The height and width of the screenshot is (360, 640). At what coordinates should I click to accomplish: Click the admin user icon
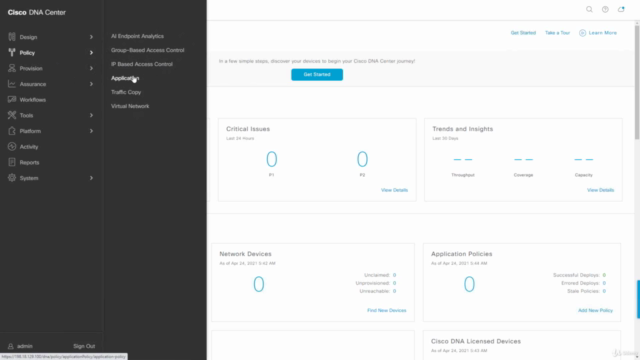tap(11, 346)
